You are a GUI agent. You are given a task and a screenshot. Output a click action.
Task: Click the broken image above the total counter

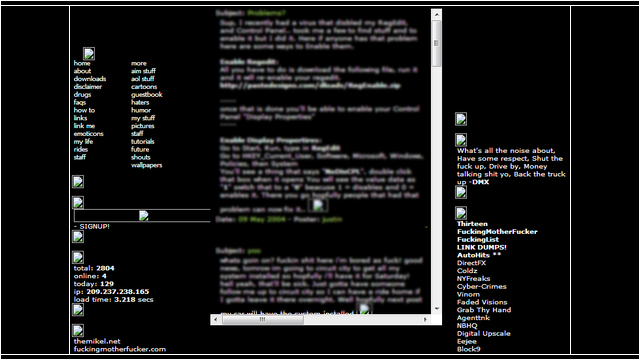click(78, 257)
